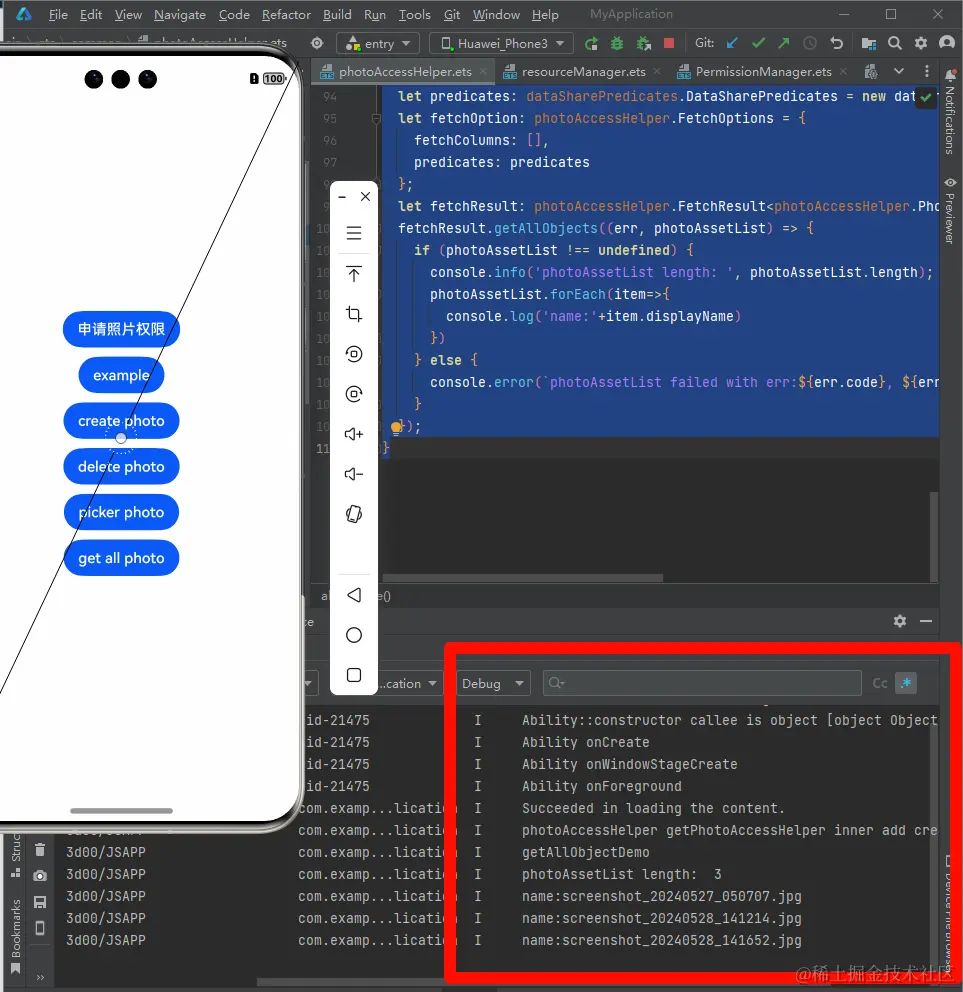The width and height of the screenshot is (963, 992).
Task: Click the emulator Recents square button
Action: pos(354,675)
